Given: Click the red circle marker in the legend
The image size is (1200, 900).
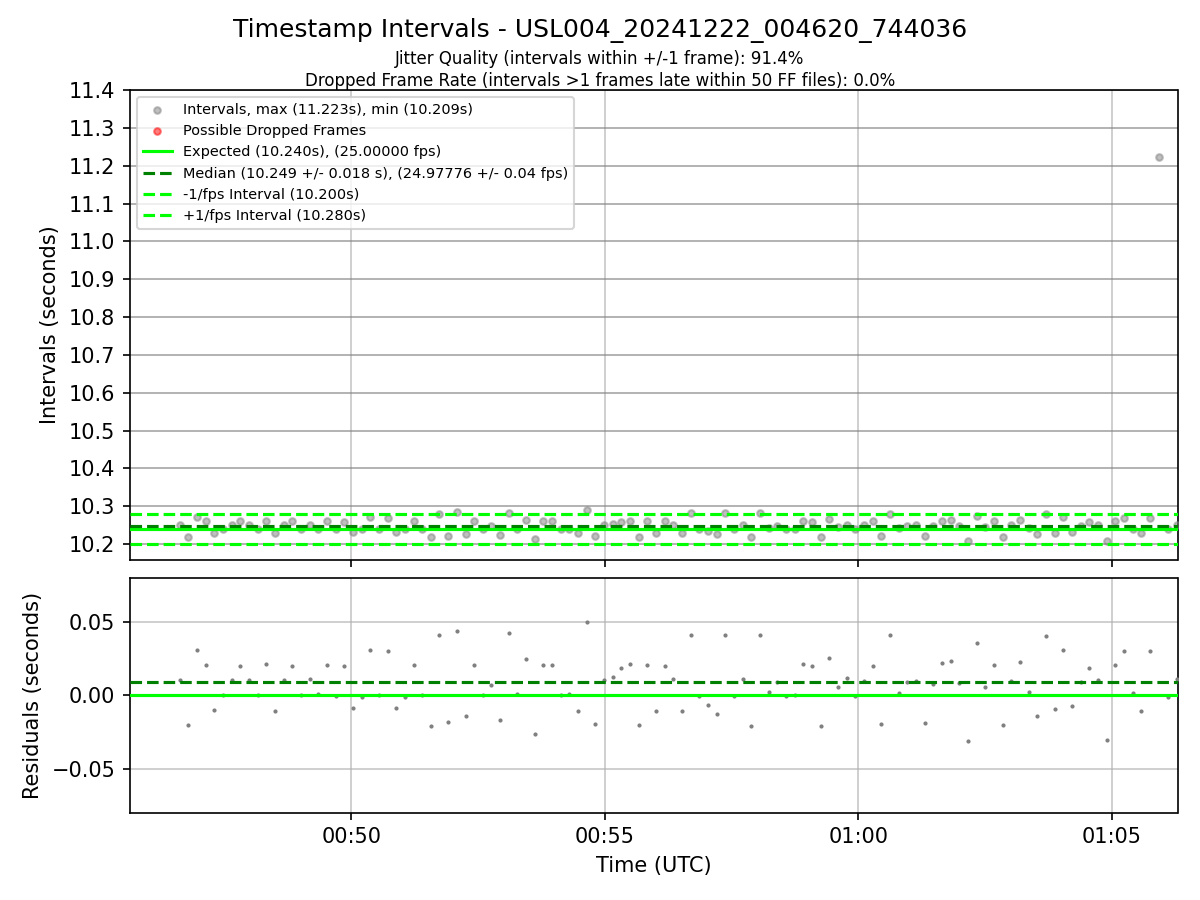Looking at the screenshot, I should point(157,130).
